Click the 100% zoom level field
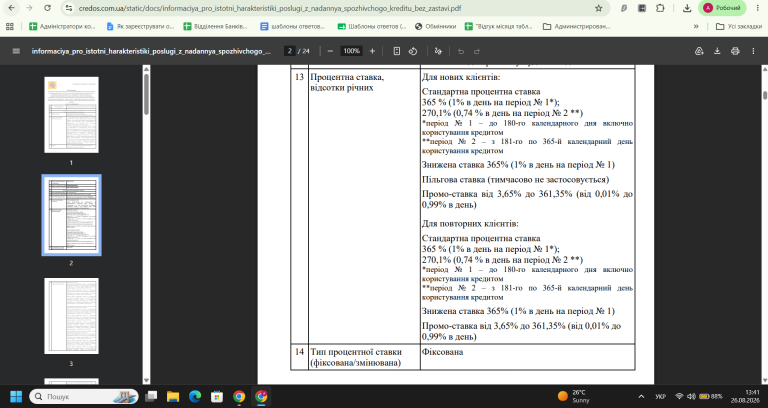 click(351, 51)
